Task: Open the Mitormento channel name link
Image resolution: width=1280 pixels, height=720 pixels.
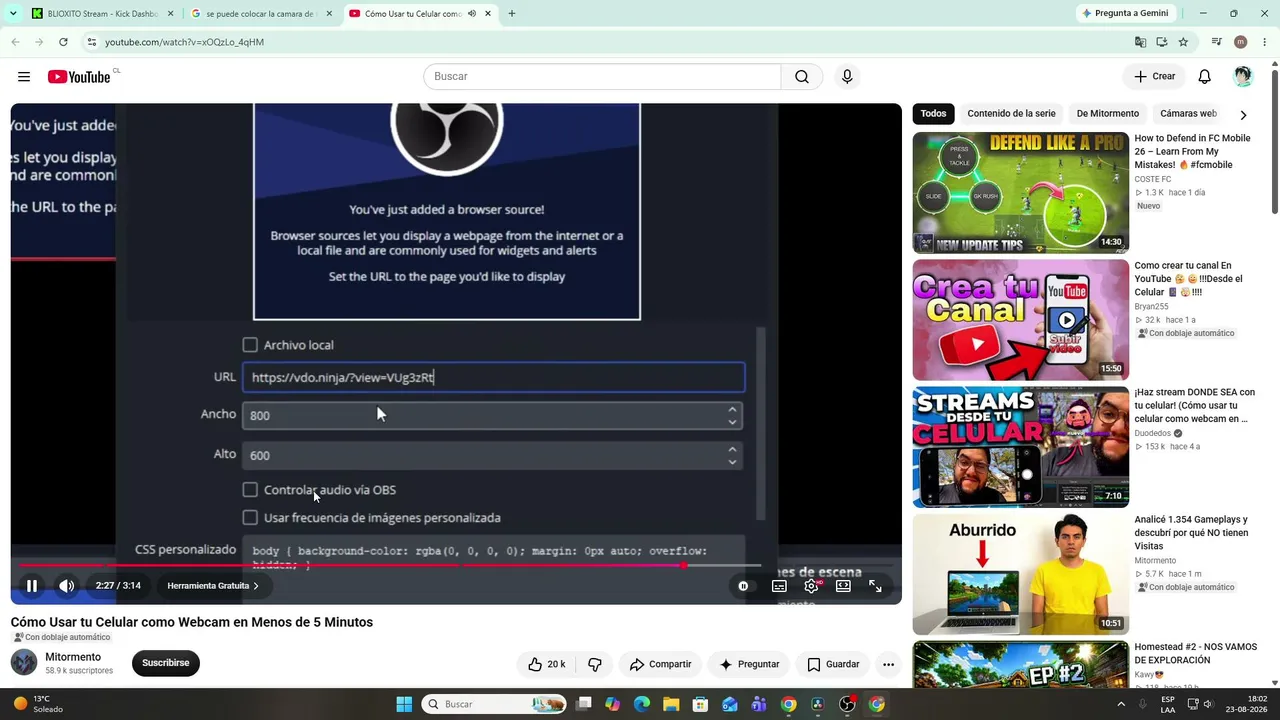Action: (x=73, y=657)
